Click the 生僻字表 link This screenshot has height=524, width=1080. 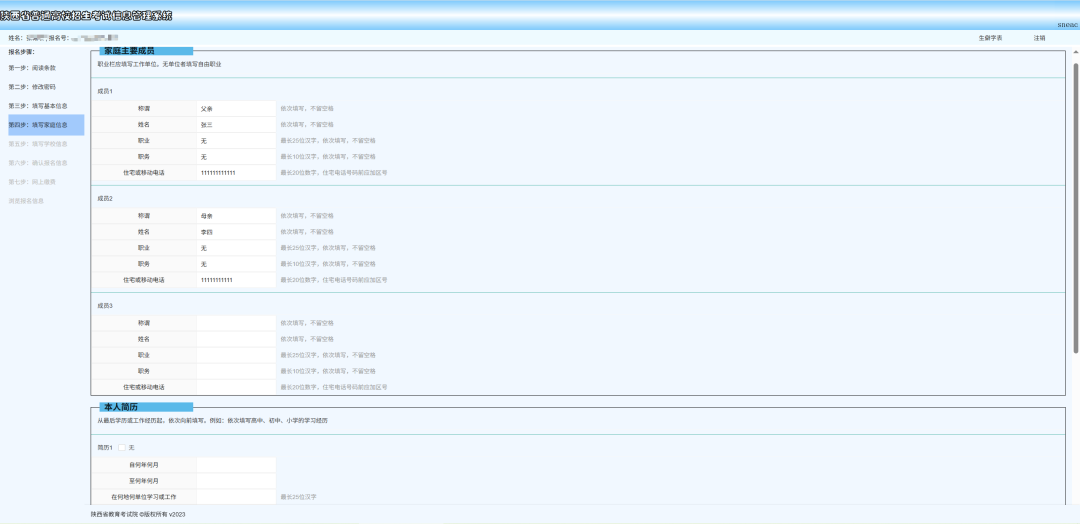pyautogui.click(x=990, y=38)
